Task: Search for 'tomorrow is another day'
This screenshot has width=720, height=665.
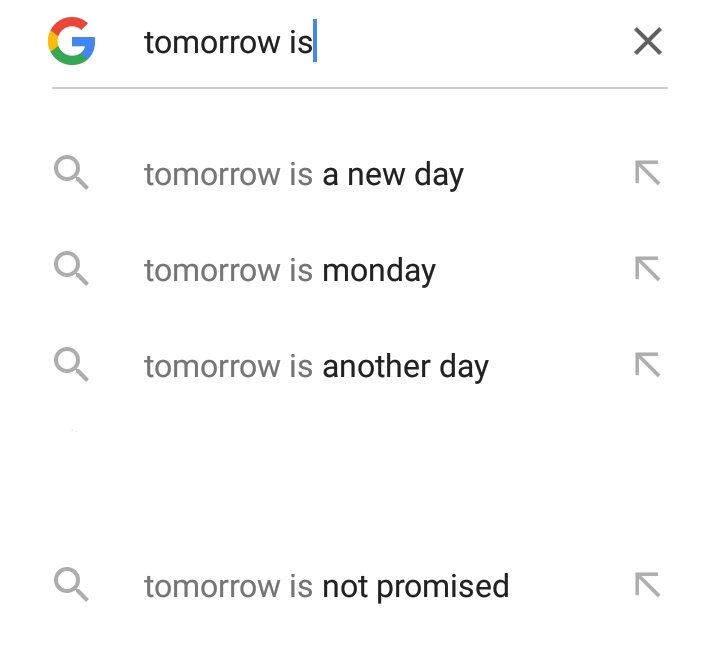Action: [315, 367]
